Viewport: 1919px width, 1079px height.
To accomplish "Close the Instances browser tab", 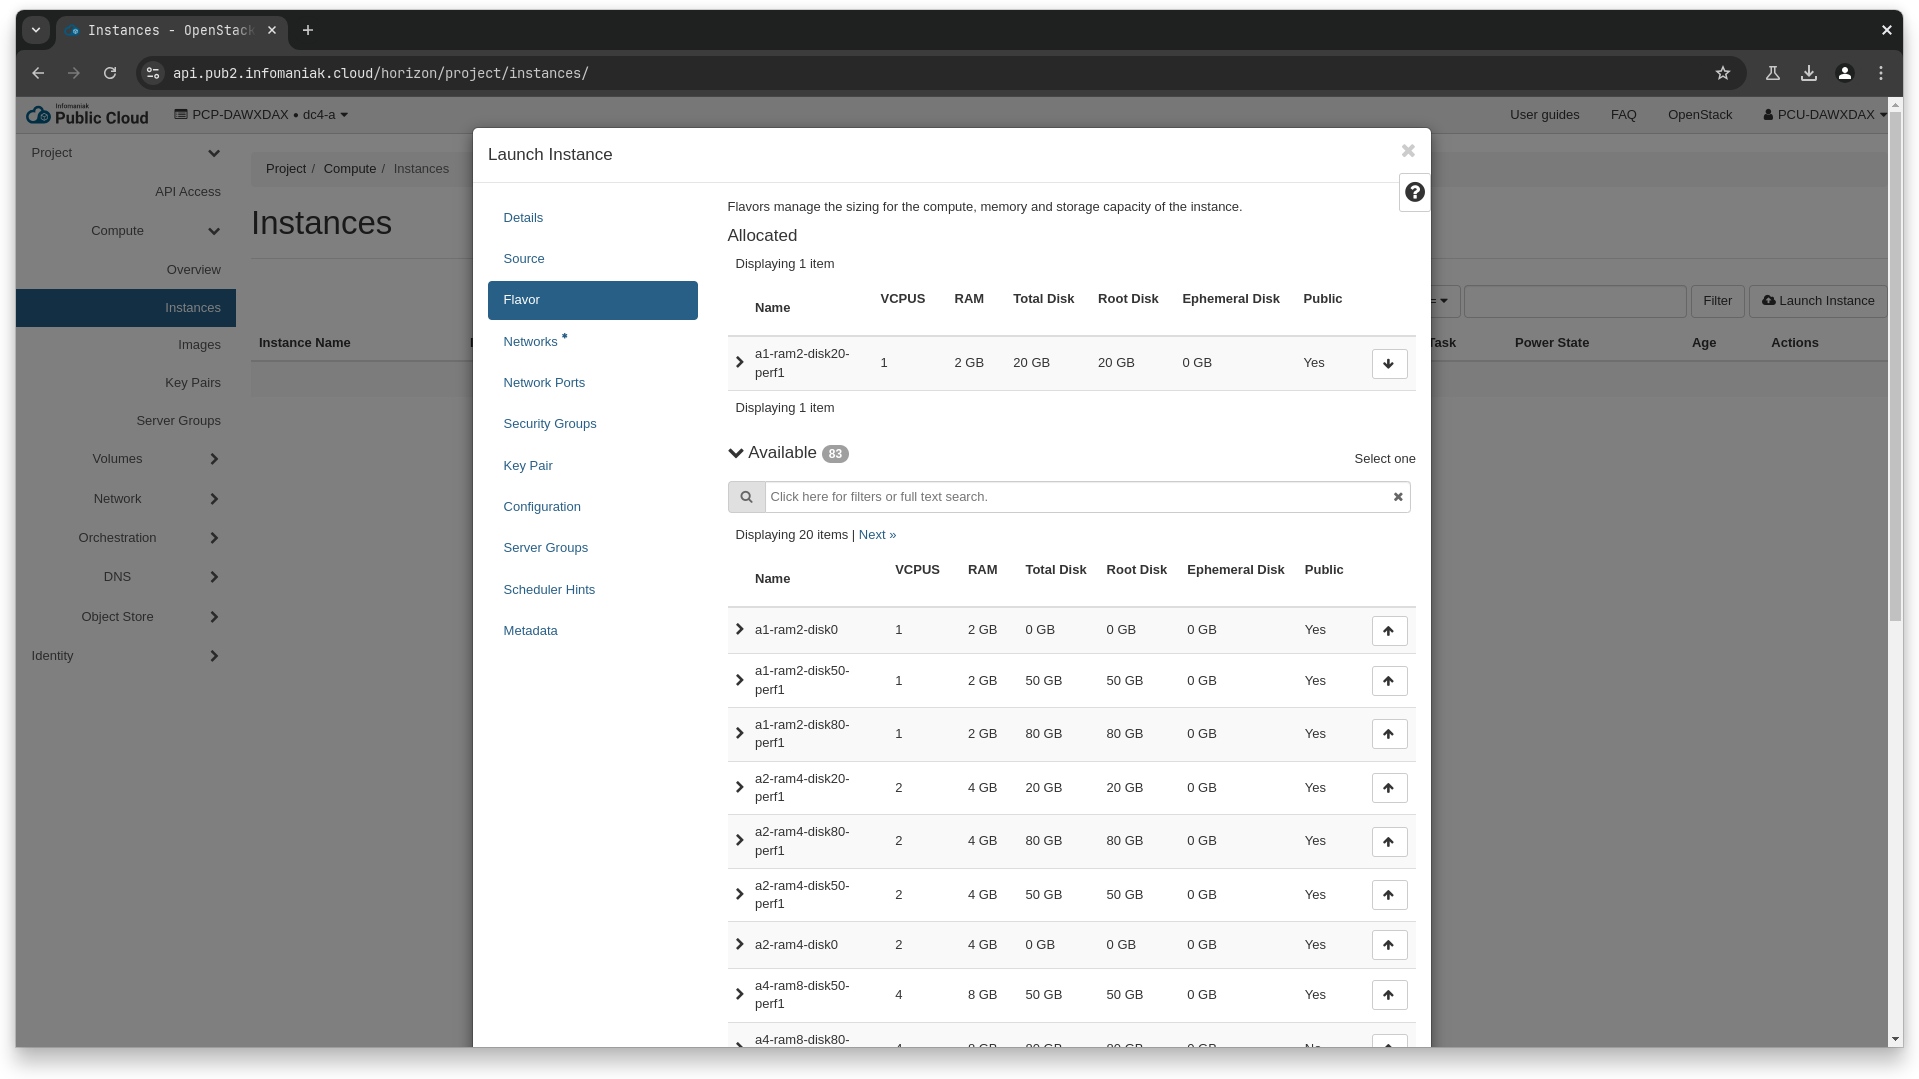I will (x=272, y=31).
